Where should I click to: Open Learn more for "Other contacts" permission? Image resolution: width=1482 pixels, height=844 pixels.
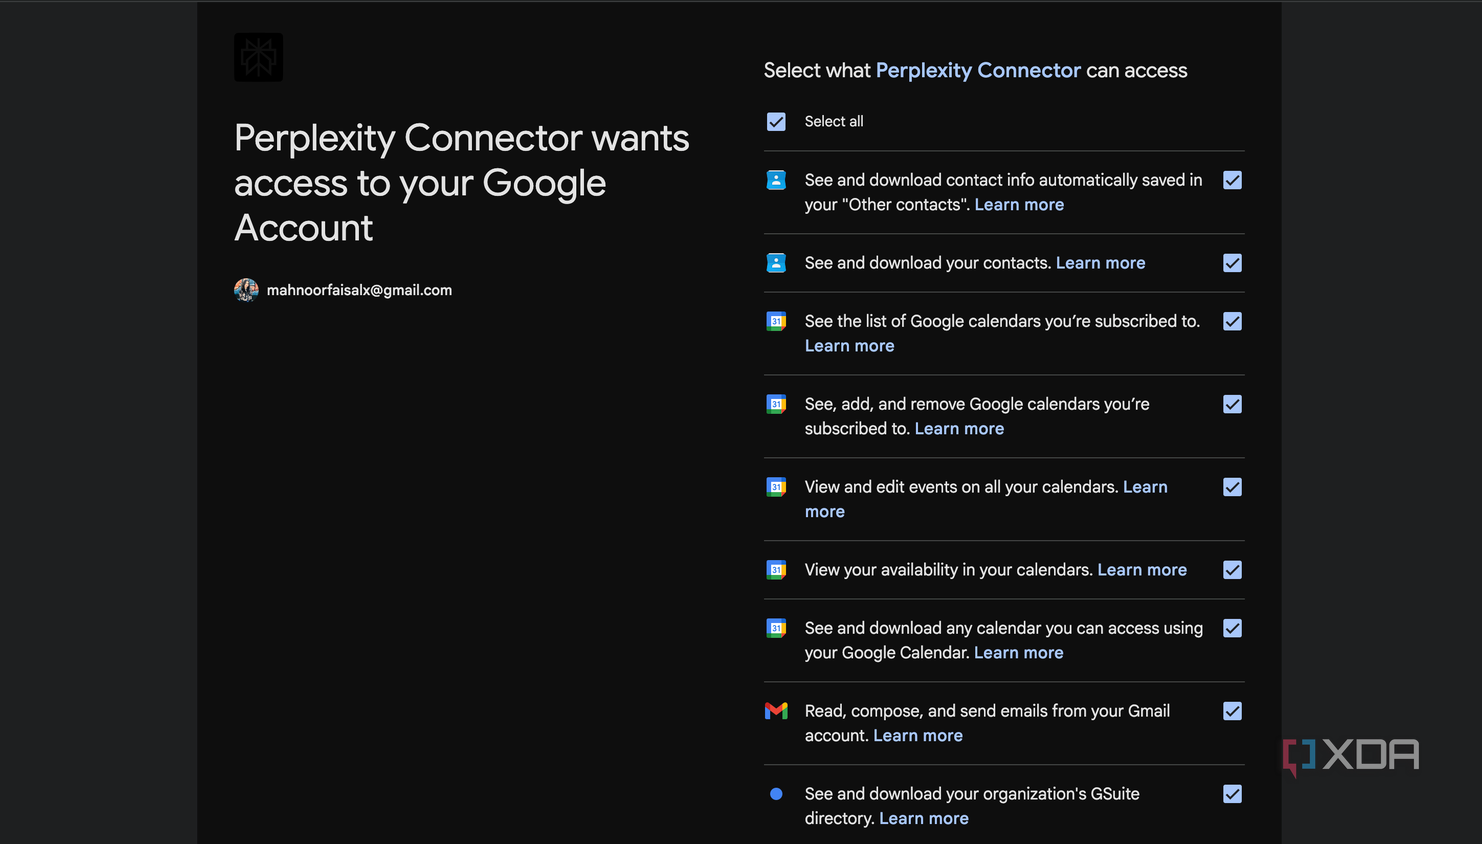coord(1019,204)
